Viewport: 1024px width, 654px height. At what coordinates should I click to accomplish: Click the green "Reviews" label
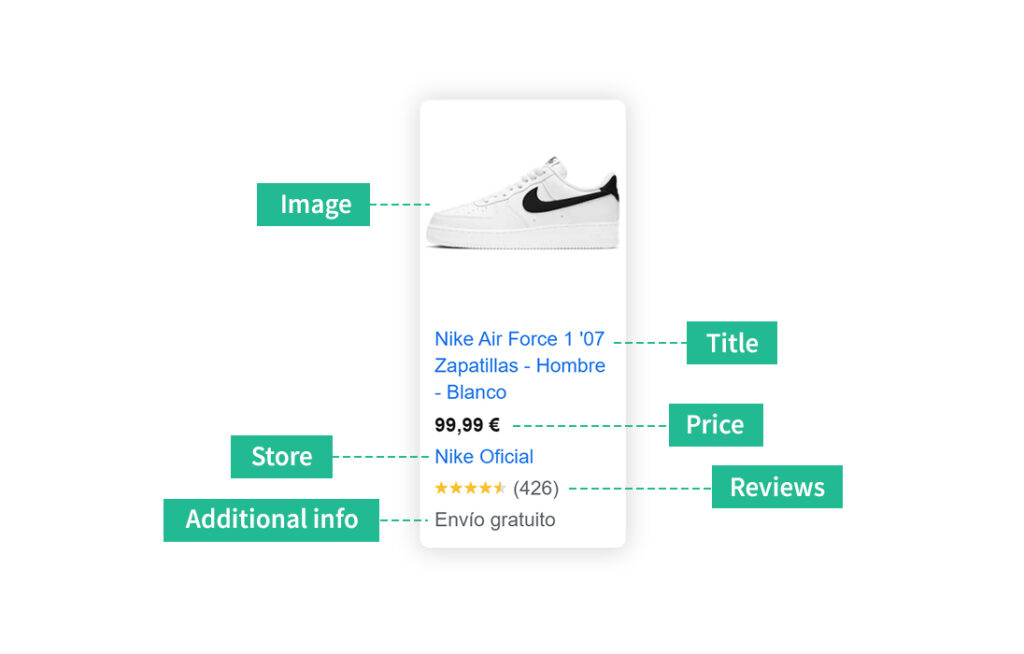[777, 487]
